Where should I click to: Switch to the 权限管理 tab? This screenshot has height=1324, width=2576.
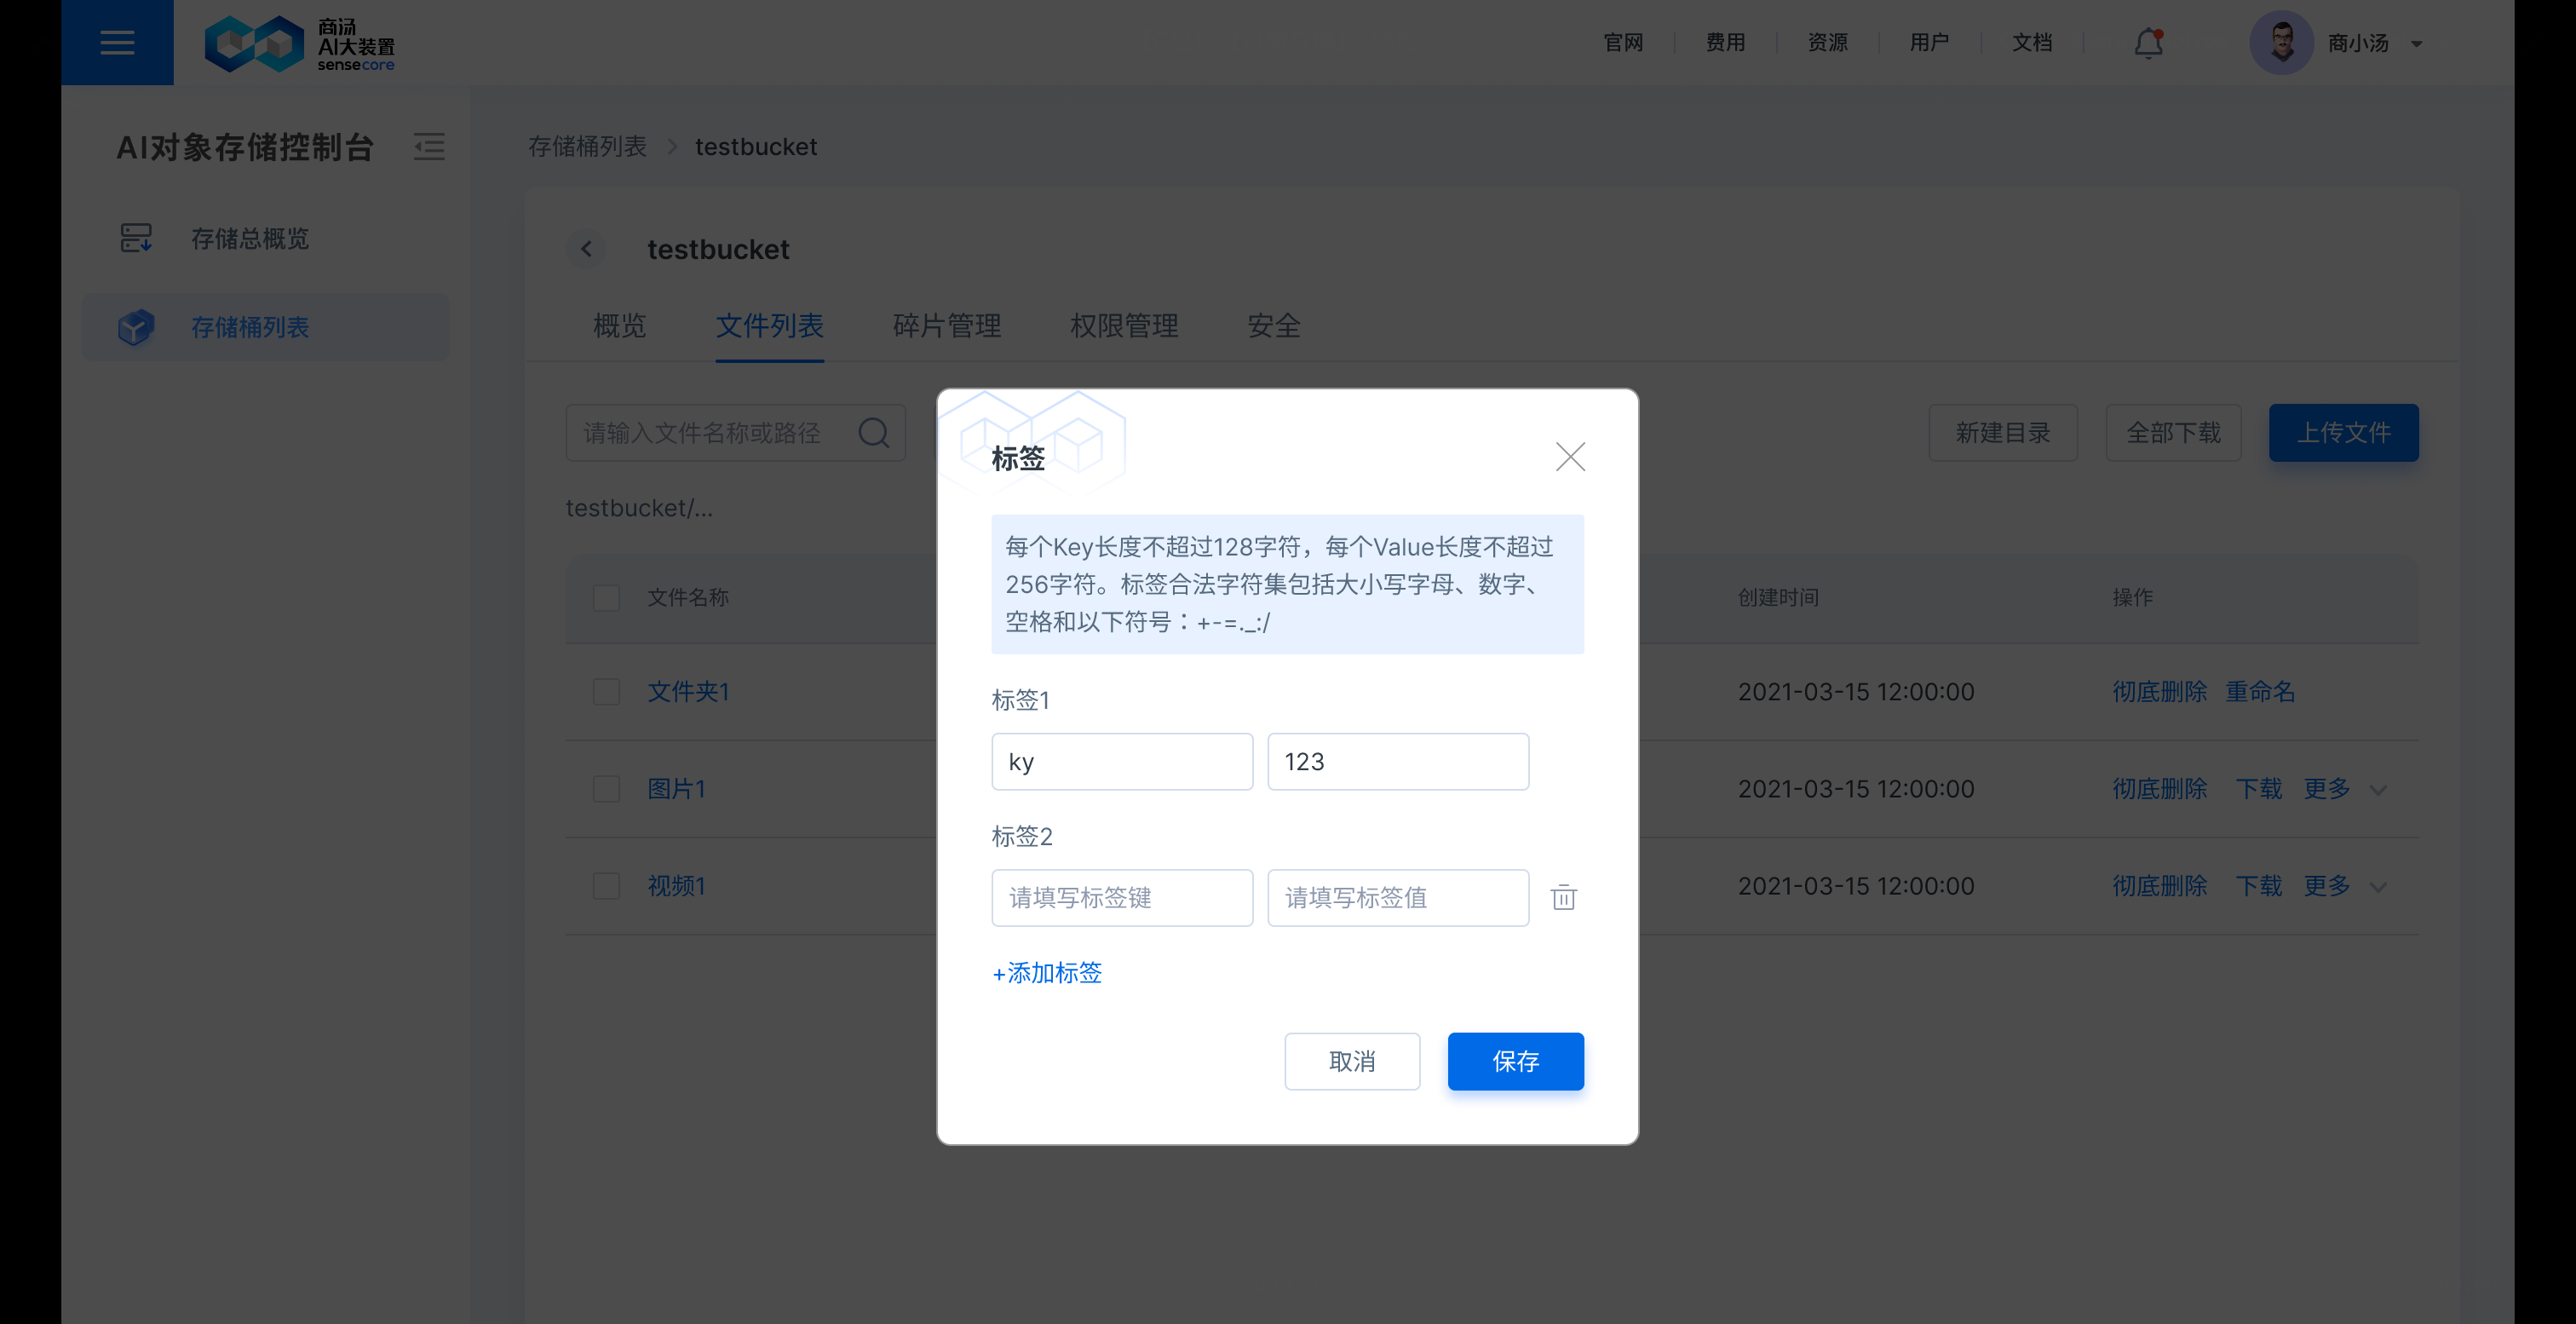coord(1123,326)
